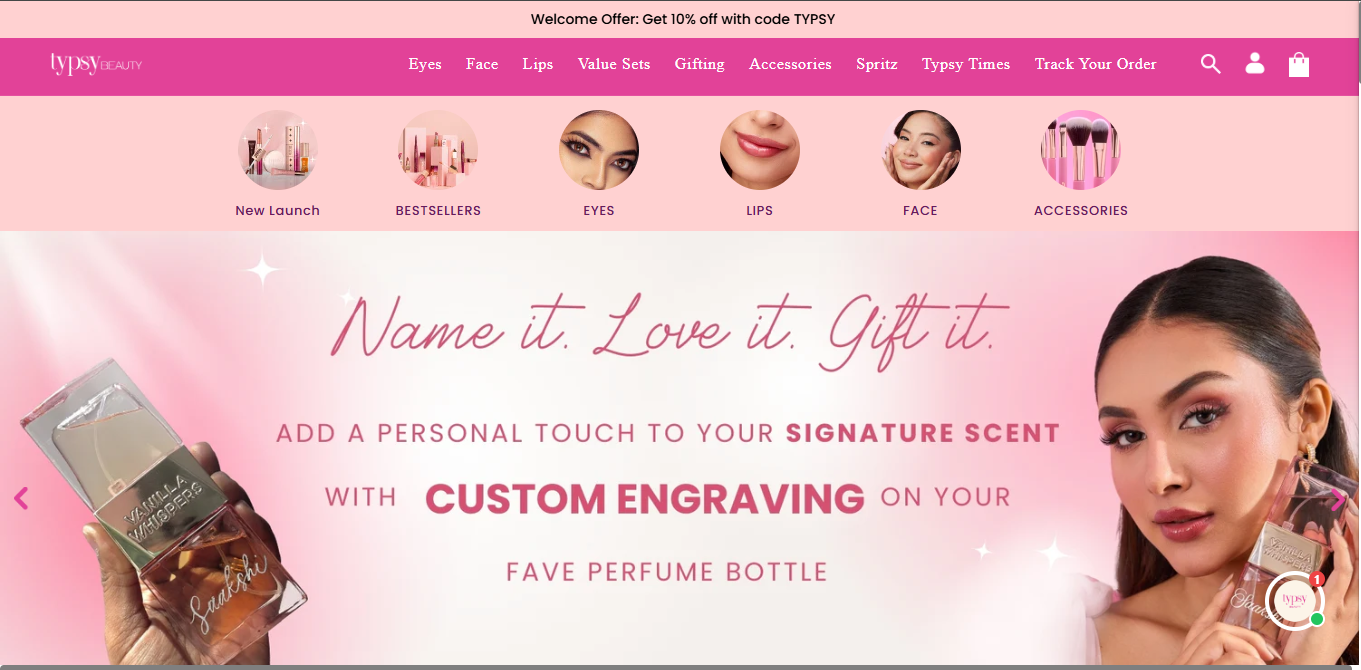Show the previous banner slide arrow
The image size is (1361, 670).
click(x=21, y=498)
